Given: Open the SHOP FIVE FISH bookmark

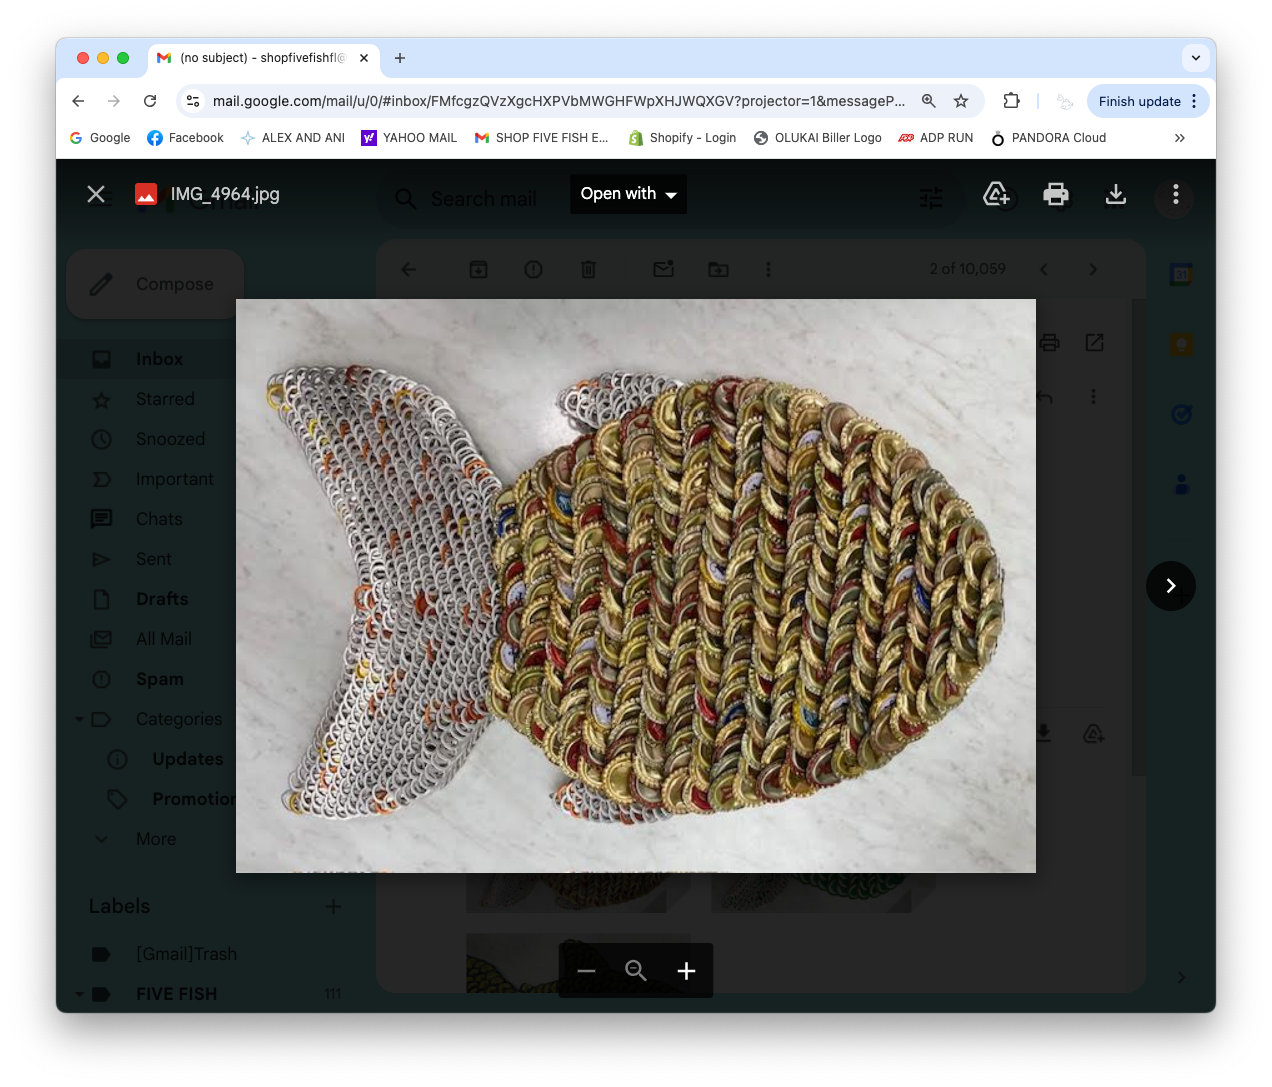Looking at the screenshot, I should click(x=542, y=138).
